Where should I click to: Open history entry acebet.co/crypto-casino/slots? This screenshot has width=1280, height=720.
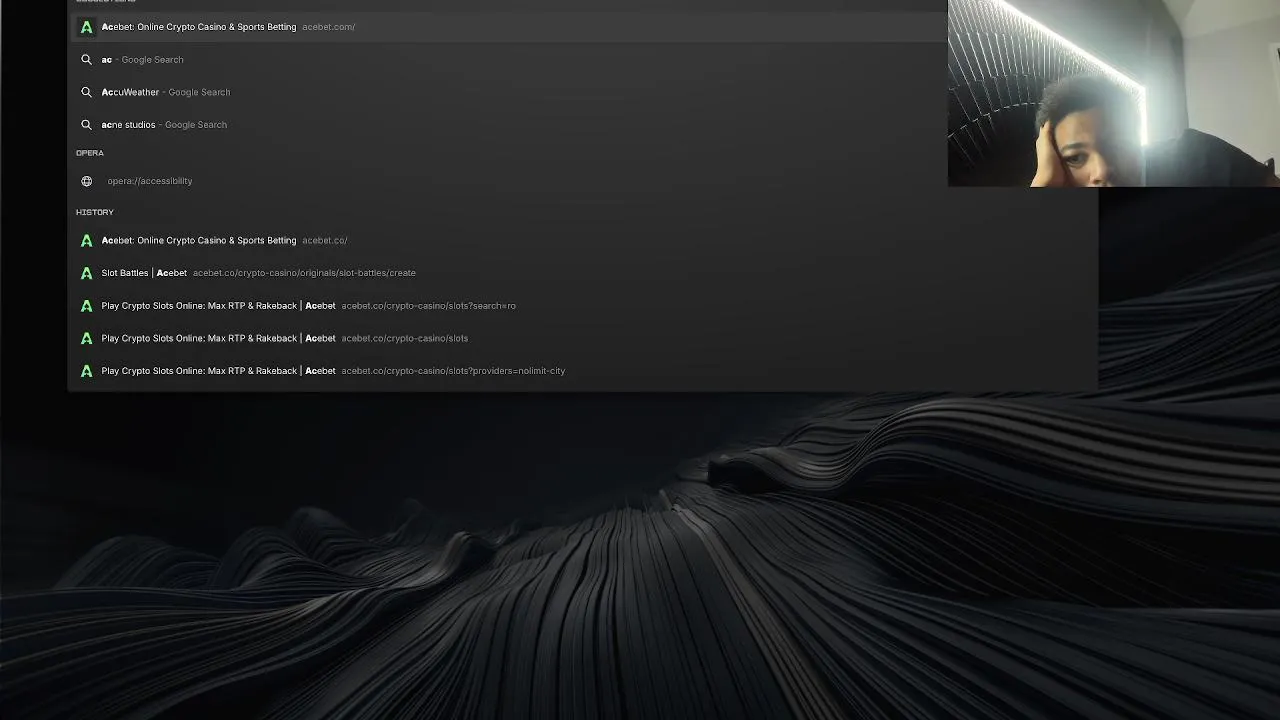click(583, 338)
